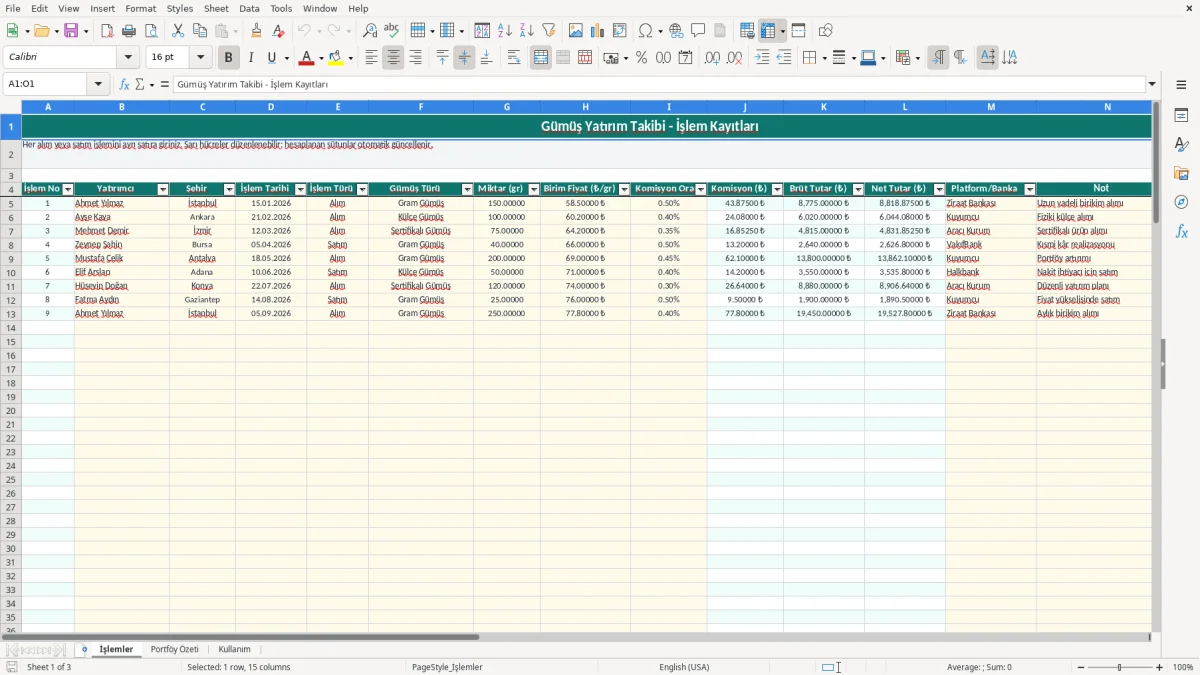Viewport: 1200px width, 675px height.
Task: Open the Font Size dropdown arrow
Action: pos(201,58)
